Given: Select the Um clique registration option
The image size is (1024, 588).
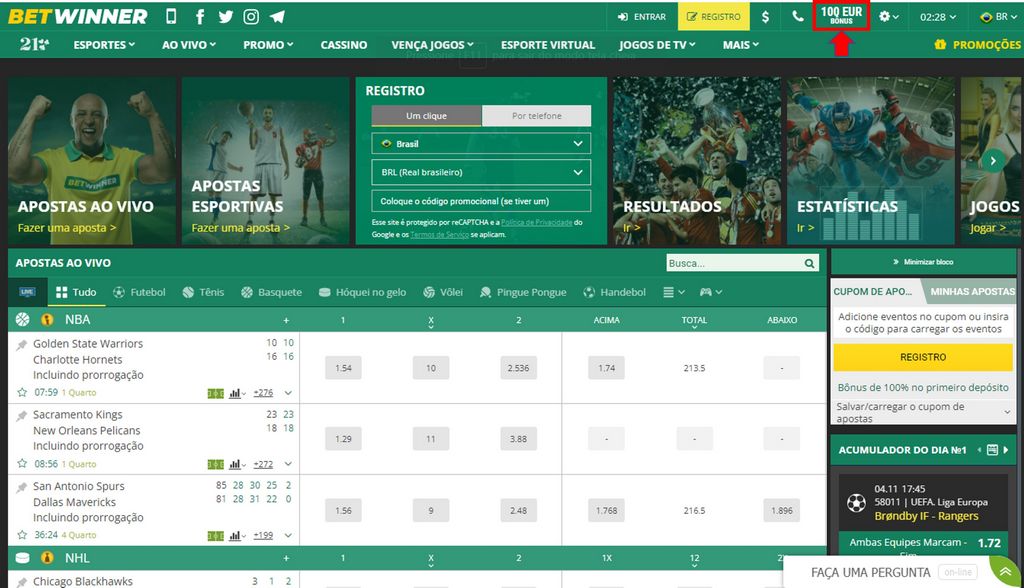Looking at the screenshot, I should (426, 116).
